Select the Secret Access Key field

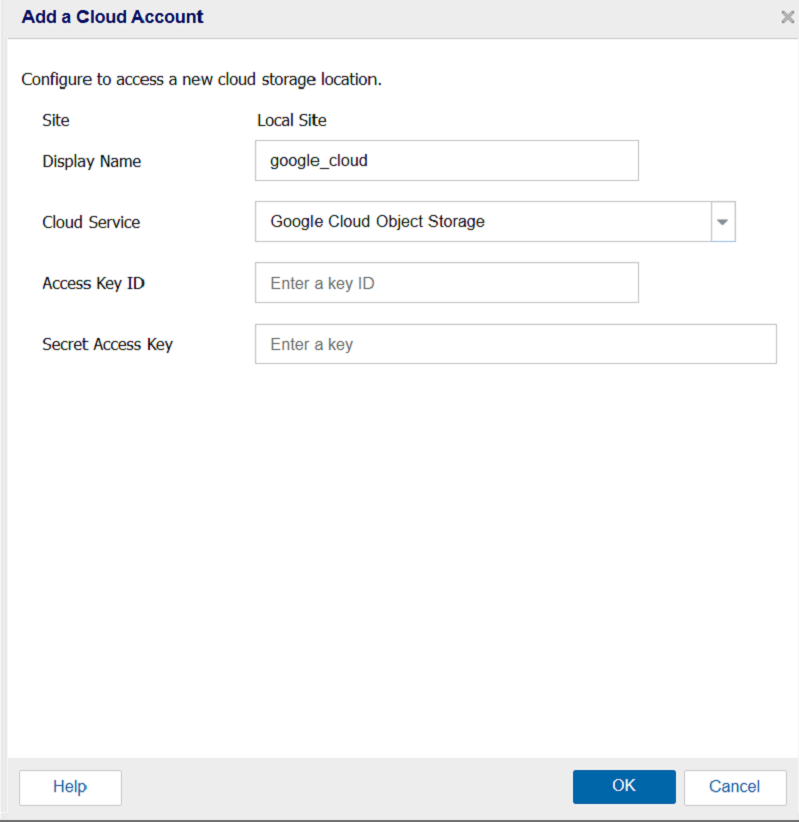(515, 344)
